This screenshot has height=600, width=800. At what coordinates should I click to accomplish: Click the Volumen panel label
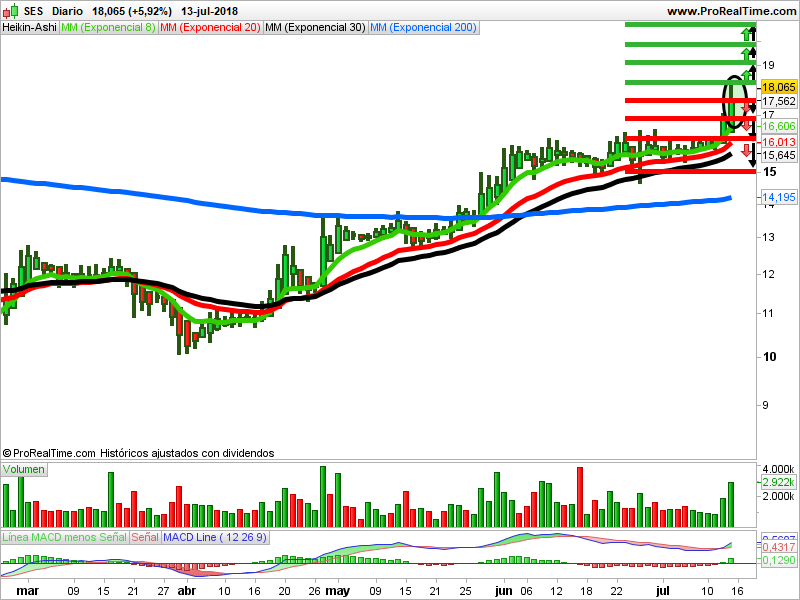(24, 469)
